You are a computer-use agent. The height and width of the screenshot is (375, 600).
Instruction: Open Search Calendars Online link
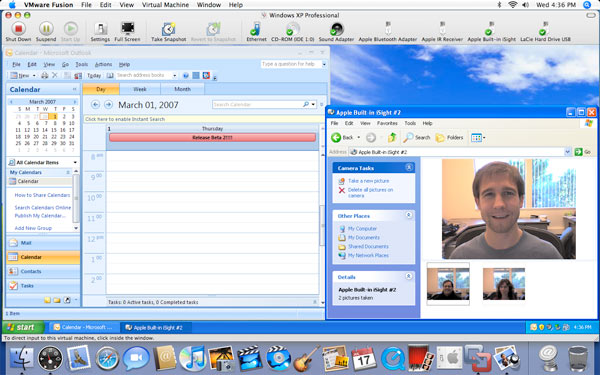pyautogui.click(x=42, y=207)
